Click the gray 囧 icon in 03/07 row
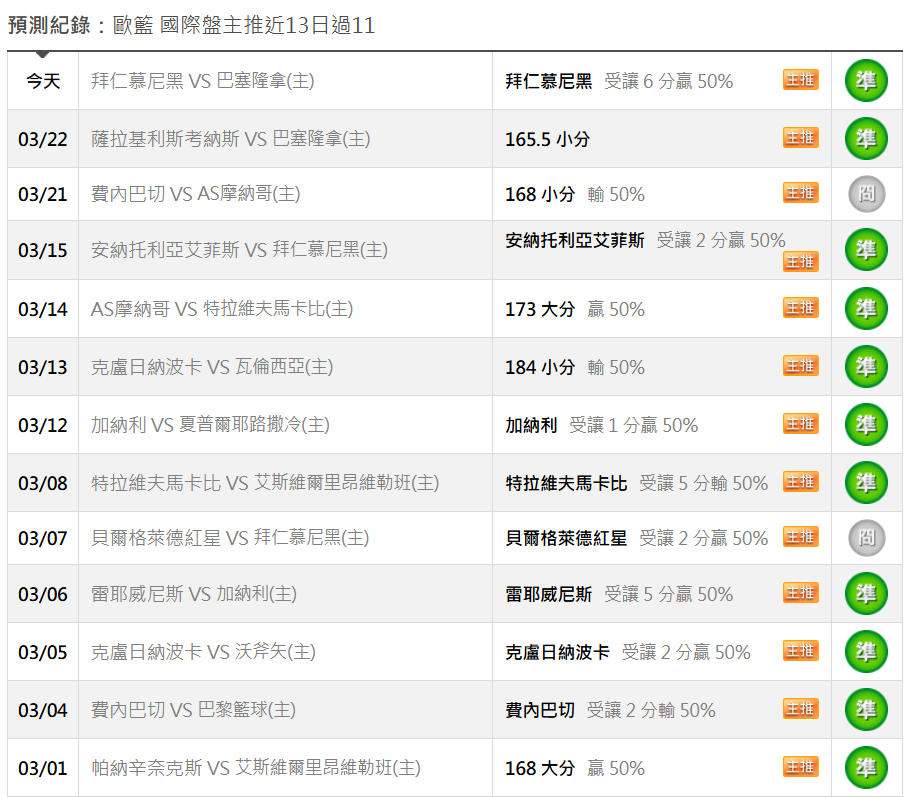The image size is (909, 798). point(867,538)
